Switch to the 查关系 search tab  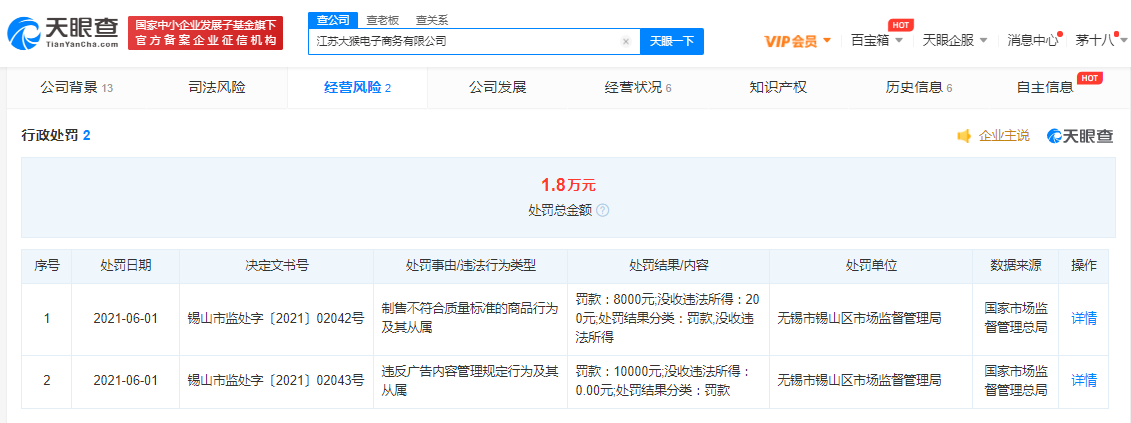[432, 19]
